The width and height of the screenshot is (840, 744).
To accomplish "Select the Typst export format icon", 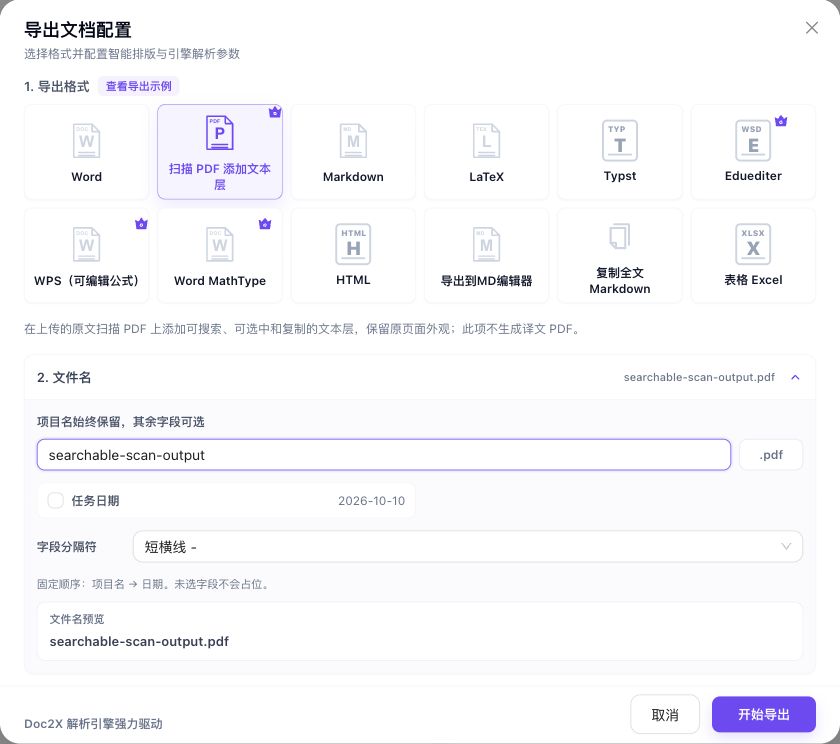I will tap(620, 140).
